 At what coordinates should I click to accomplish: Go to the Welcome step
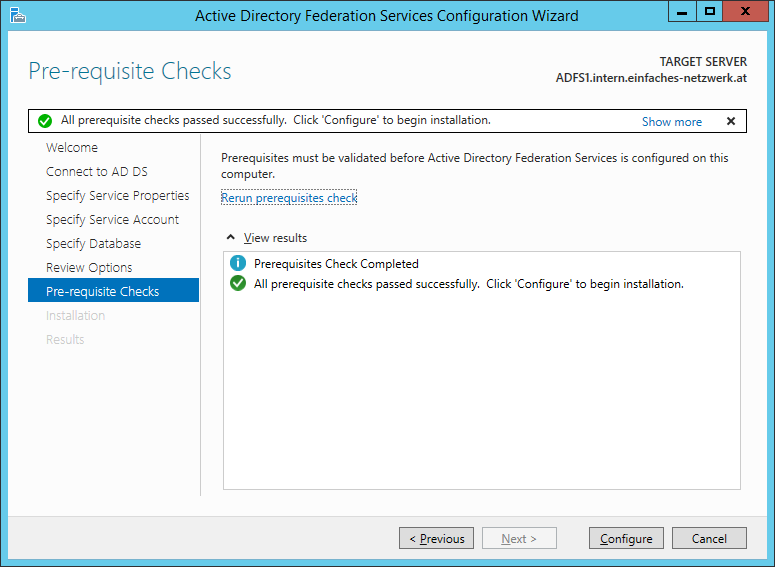(72, 147)
